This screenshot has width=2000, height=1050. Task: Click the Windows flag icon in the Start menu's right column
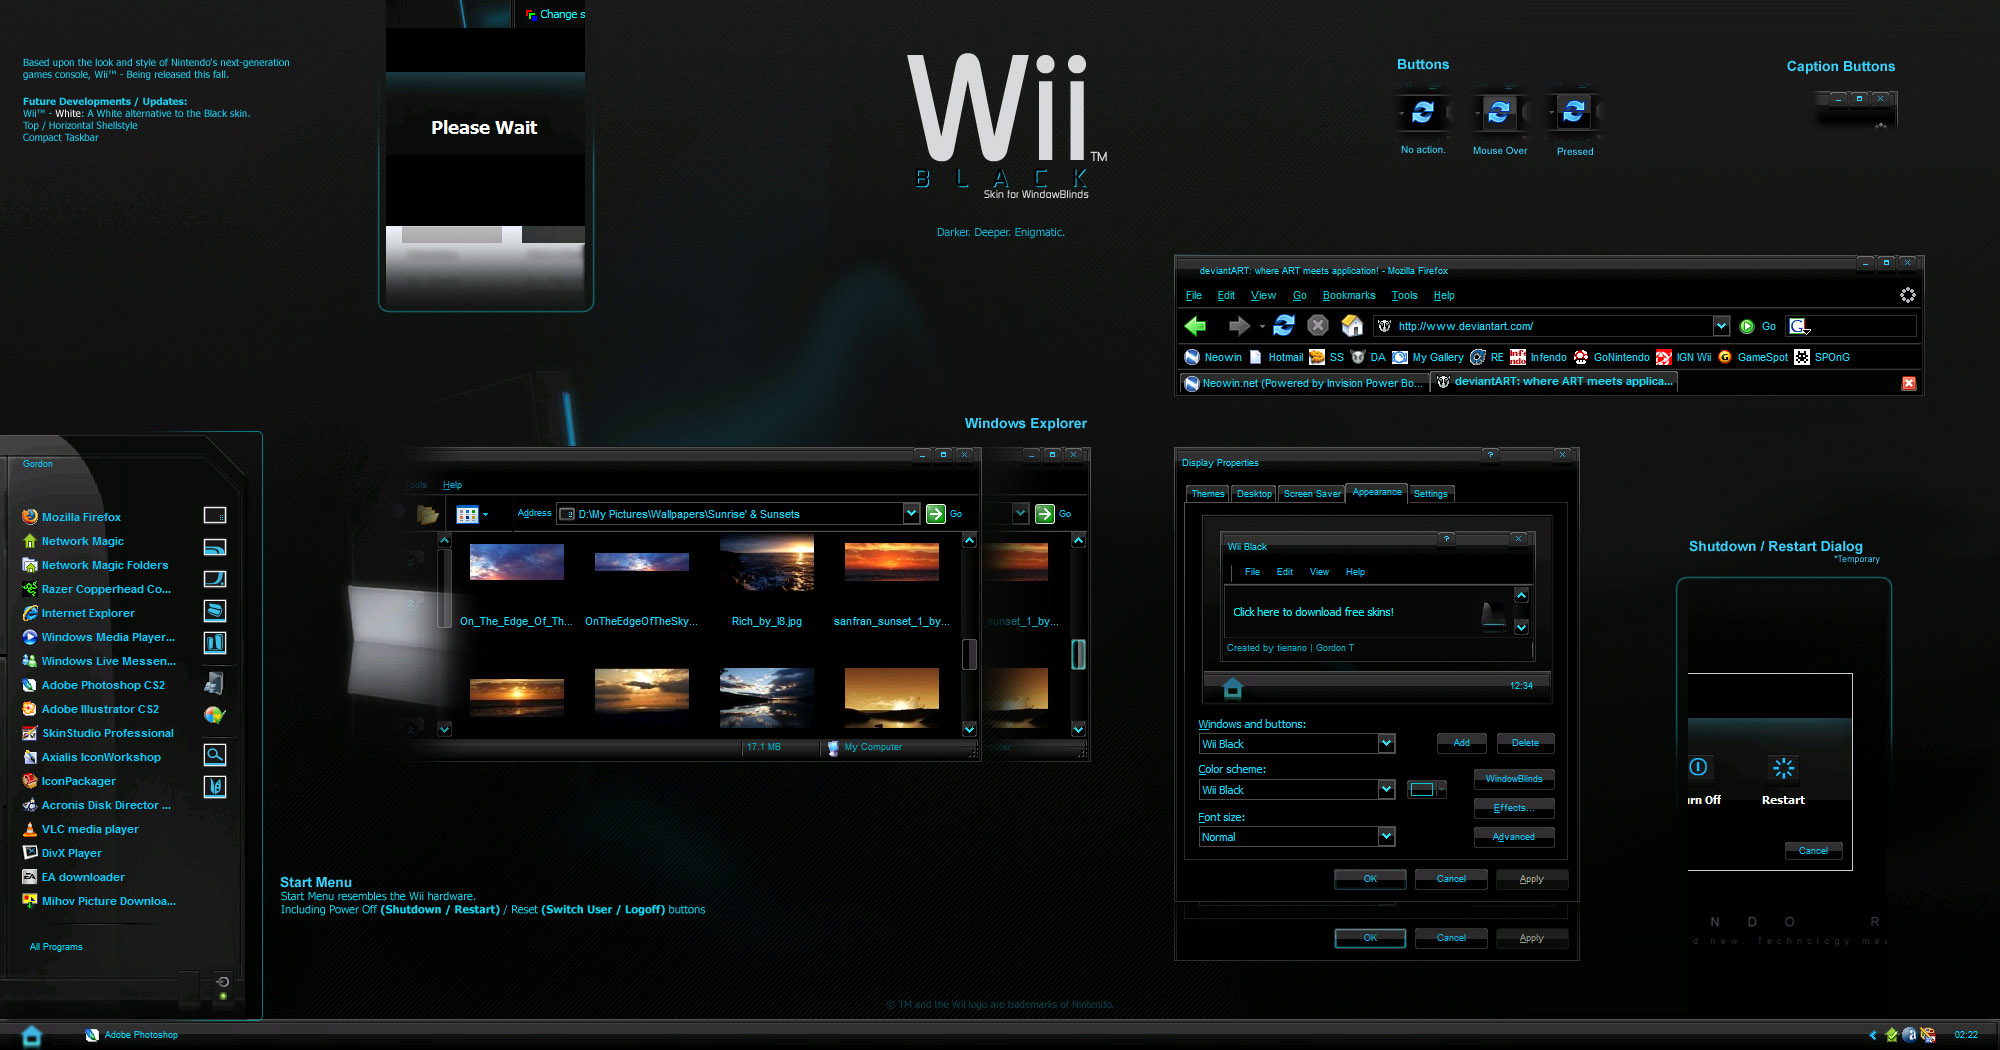pyautogui.click(x=214, y=715)
